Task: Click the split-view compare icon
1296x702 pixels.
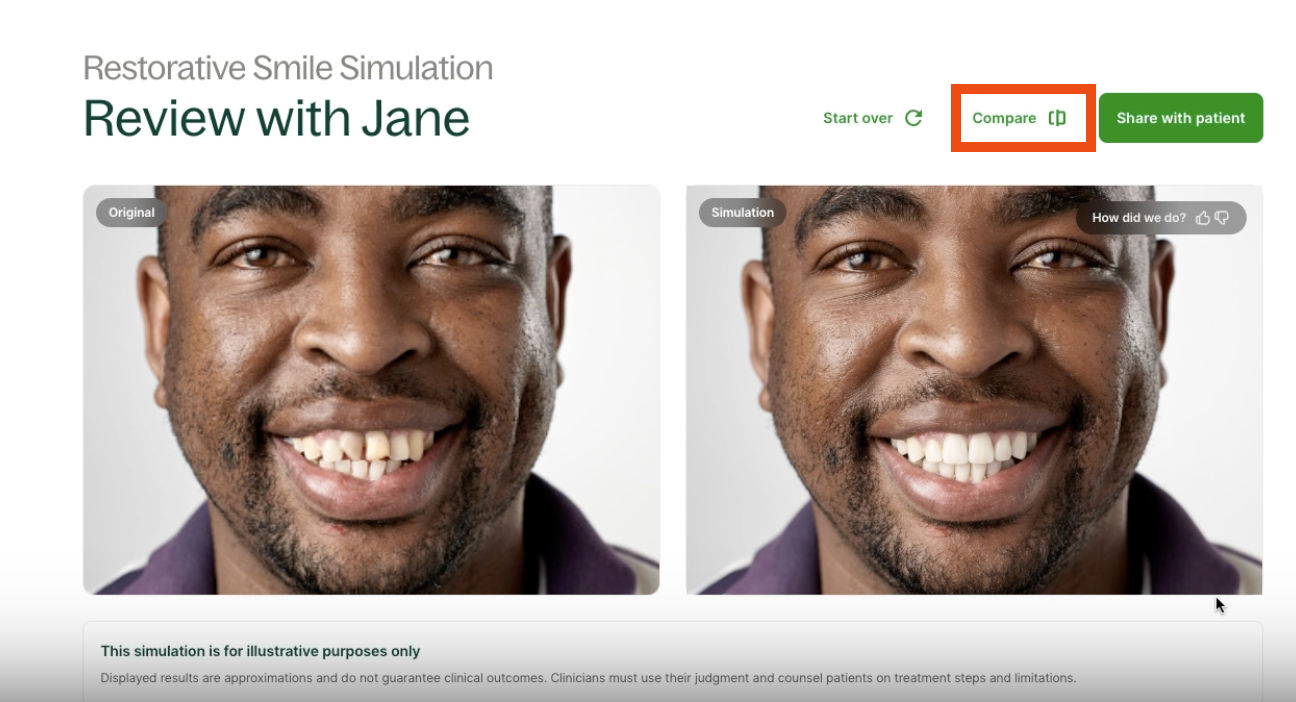Action: [x=1057, y=118]
